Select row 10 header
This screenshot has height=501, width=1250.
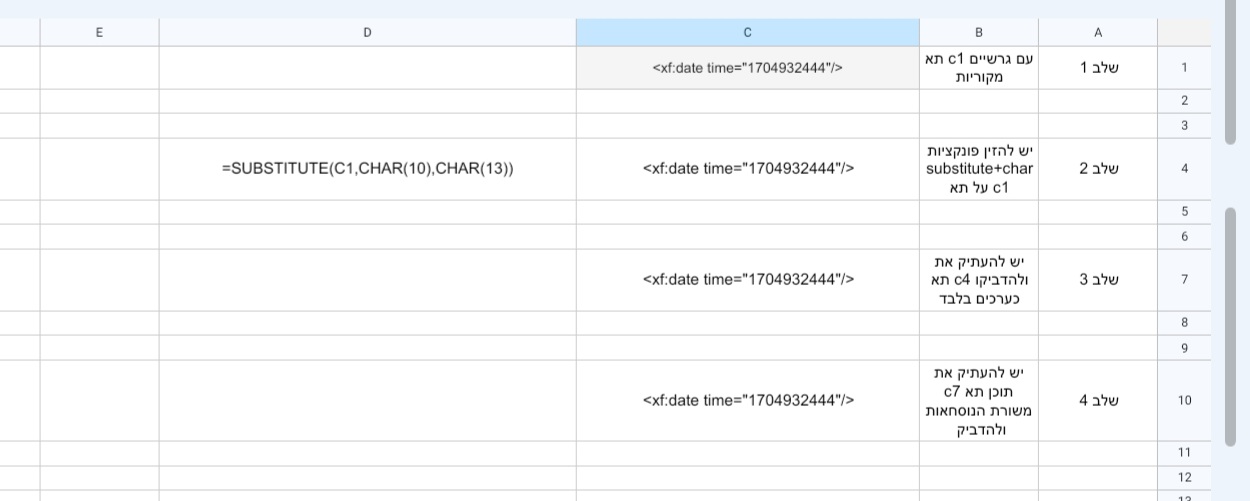[x=1184, y=401]
